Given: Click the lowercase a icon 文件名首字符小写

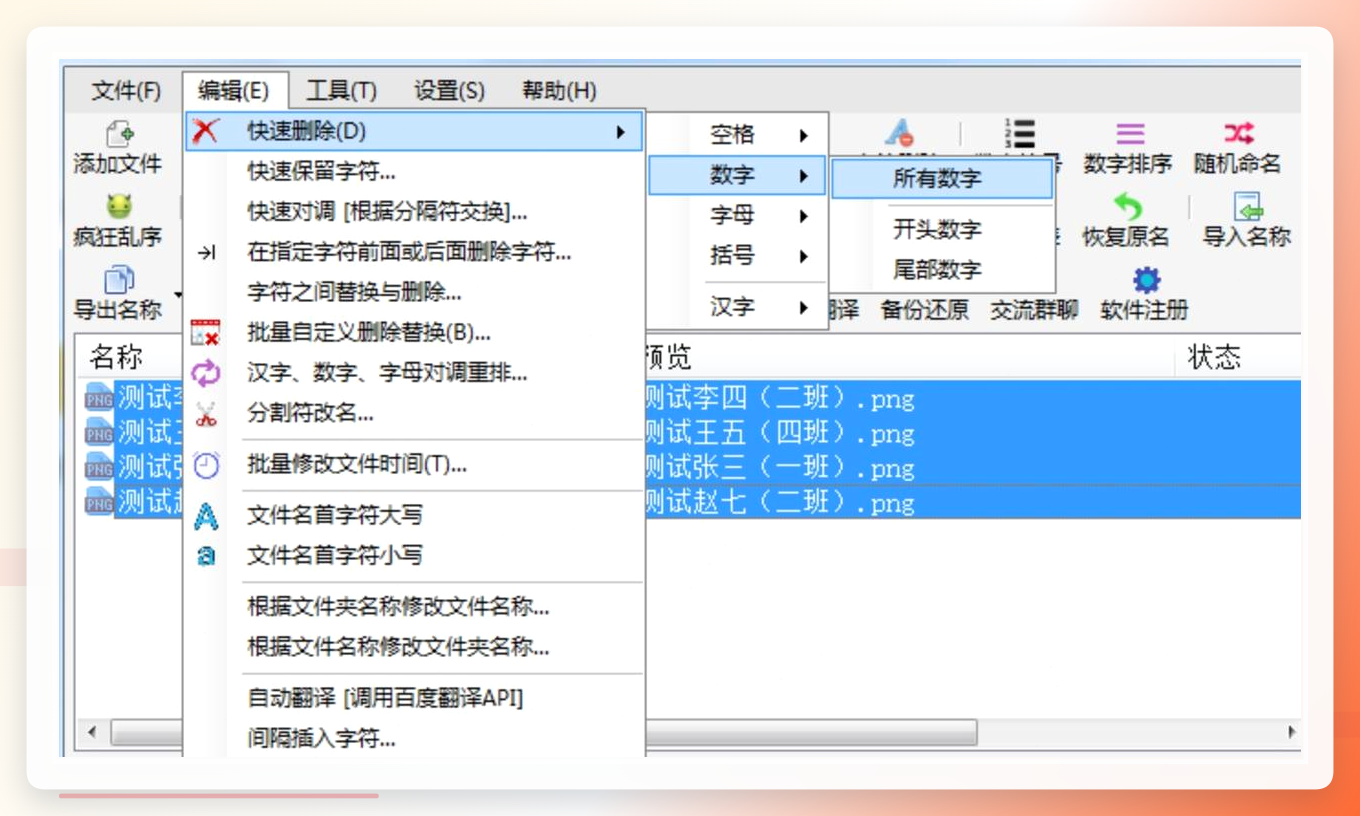Looking at the screenshot, I should [206, 556].
